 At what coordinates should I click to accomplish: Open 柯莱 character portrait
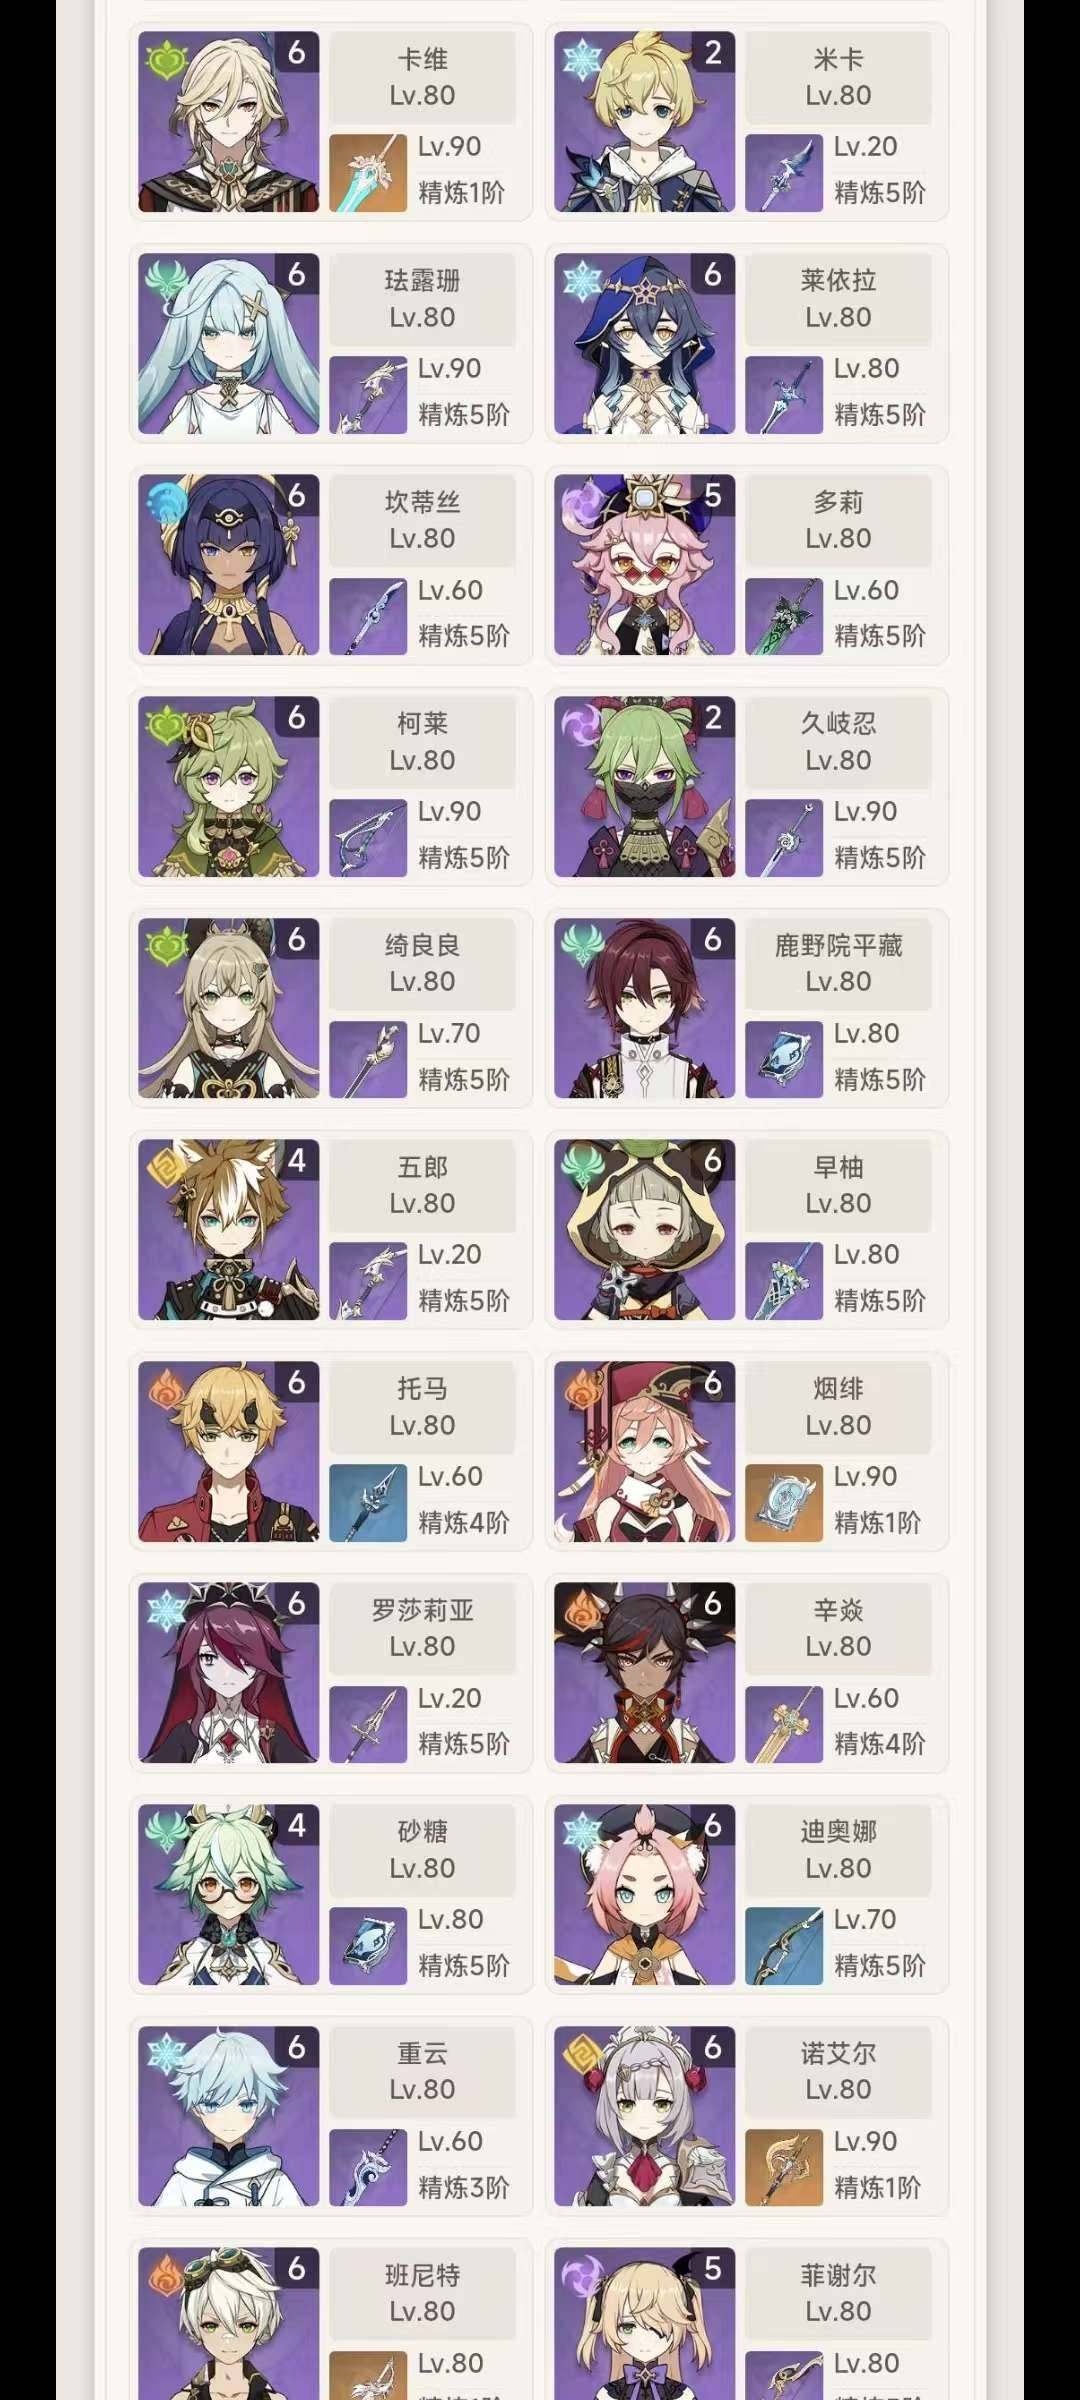pyautogui.click(x=229, y=787)
